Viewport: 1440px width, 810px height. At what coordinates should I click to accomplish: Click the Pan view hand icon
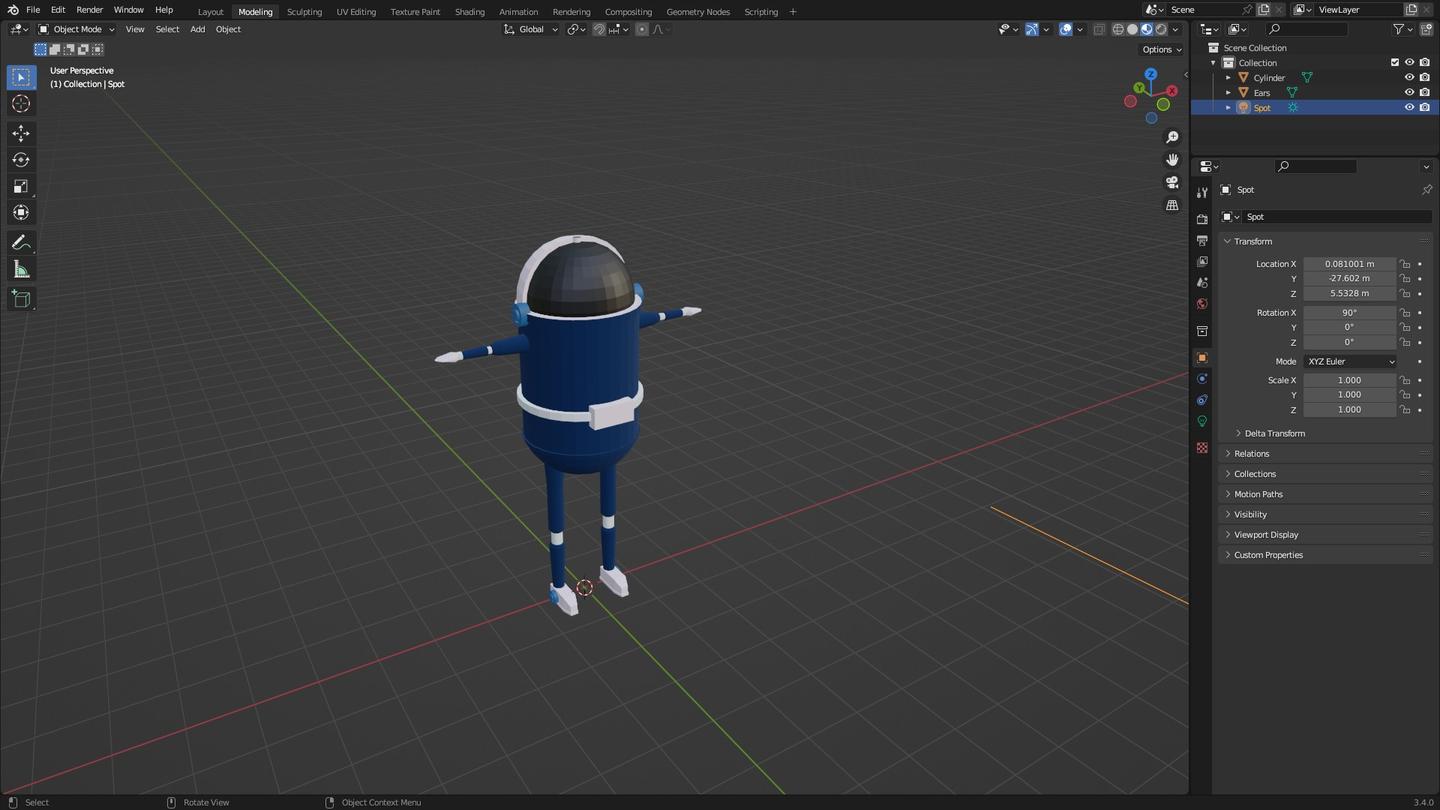tap(1172, 160)
